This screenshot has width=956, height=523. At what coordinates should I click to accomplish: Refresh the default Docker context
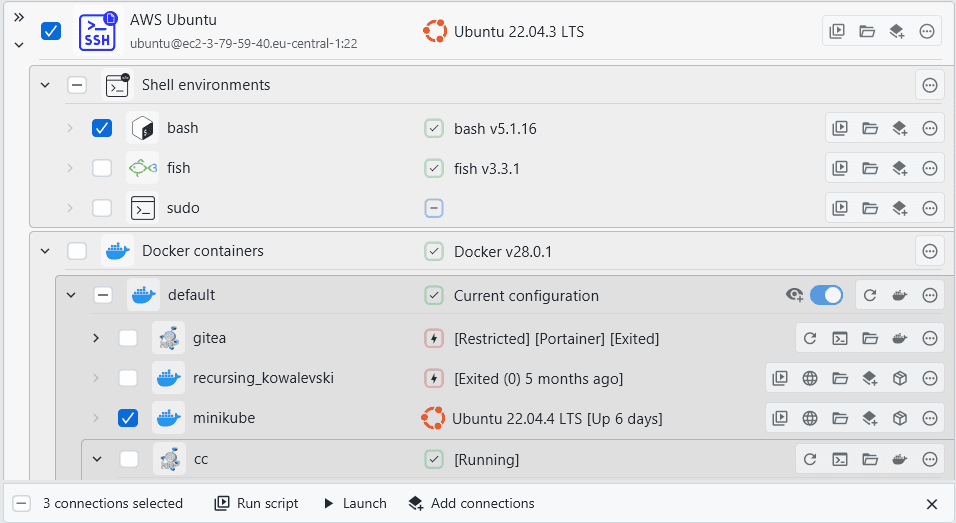click(x=870, y=295)
